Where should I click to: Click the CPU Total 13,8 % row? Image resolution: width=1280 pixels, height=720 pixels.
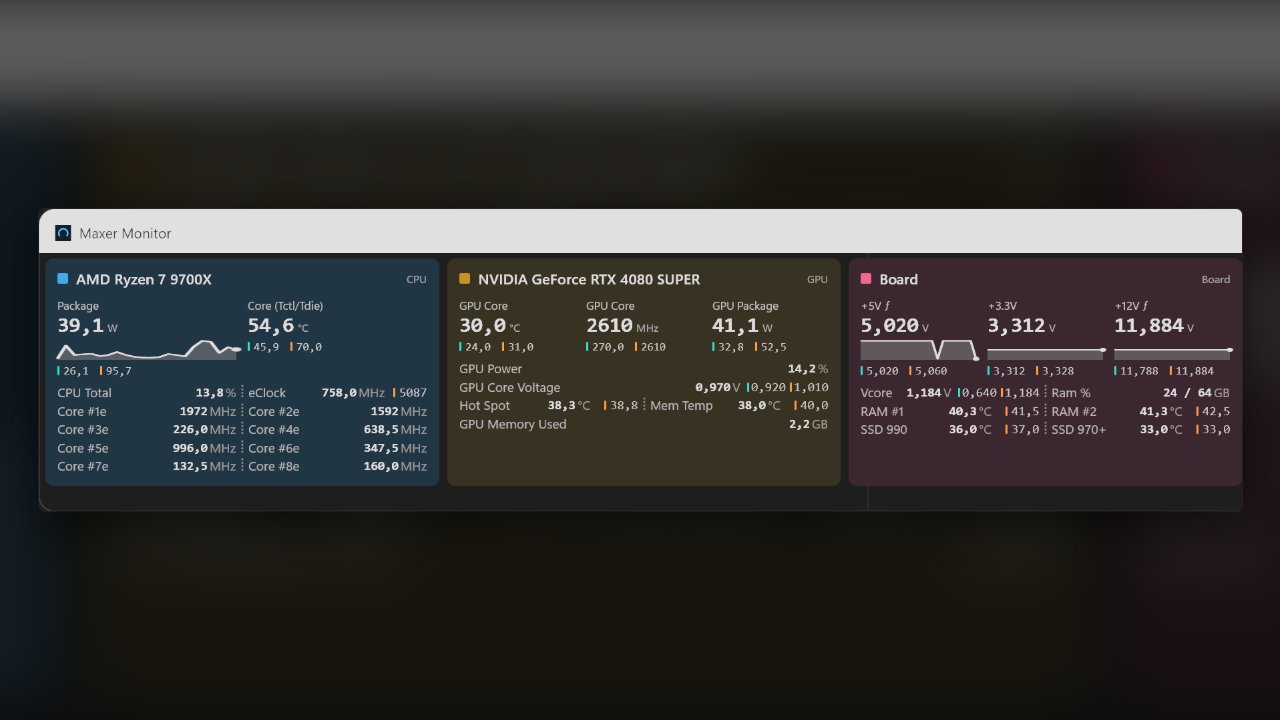[x=147, y=393]
